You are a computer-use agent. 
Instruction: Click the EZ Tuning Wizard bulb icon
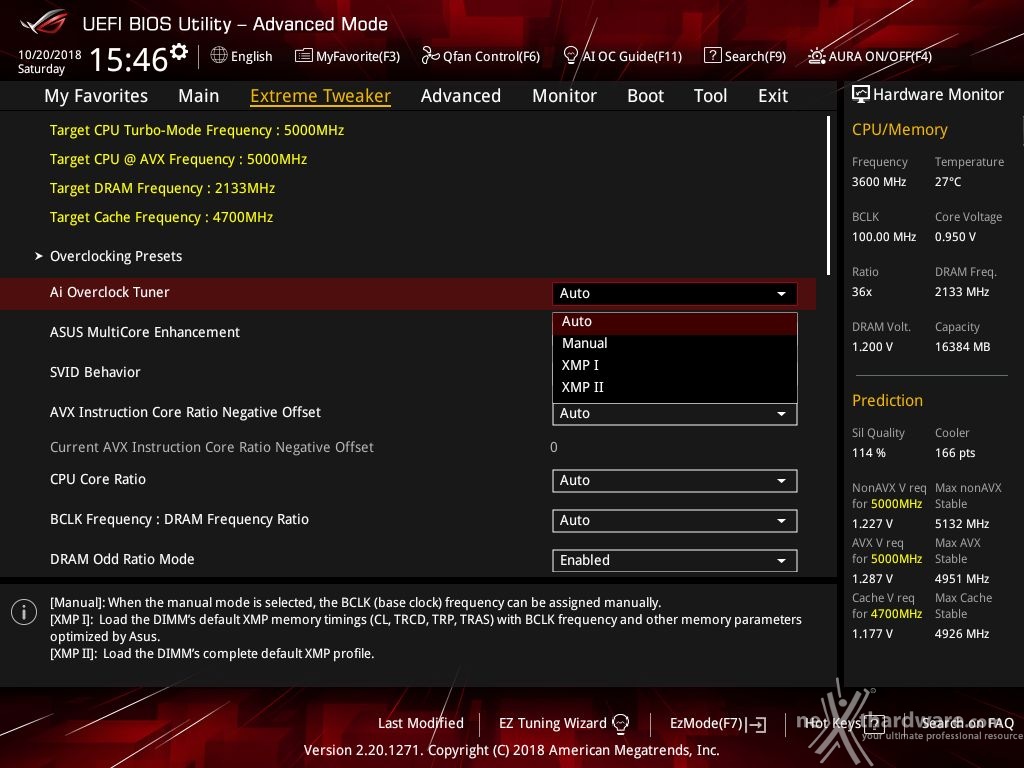(620, 723)
